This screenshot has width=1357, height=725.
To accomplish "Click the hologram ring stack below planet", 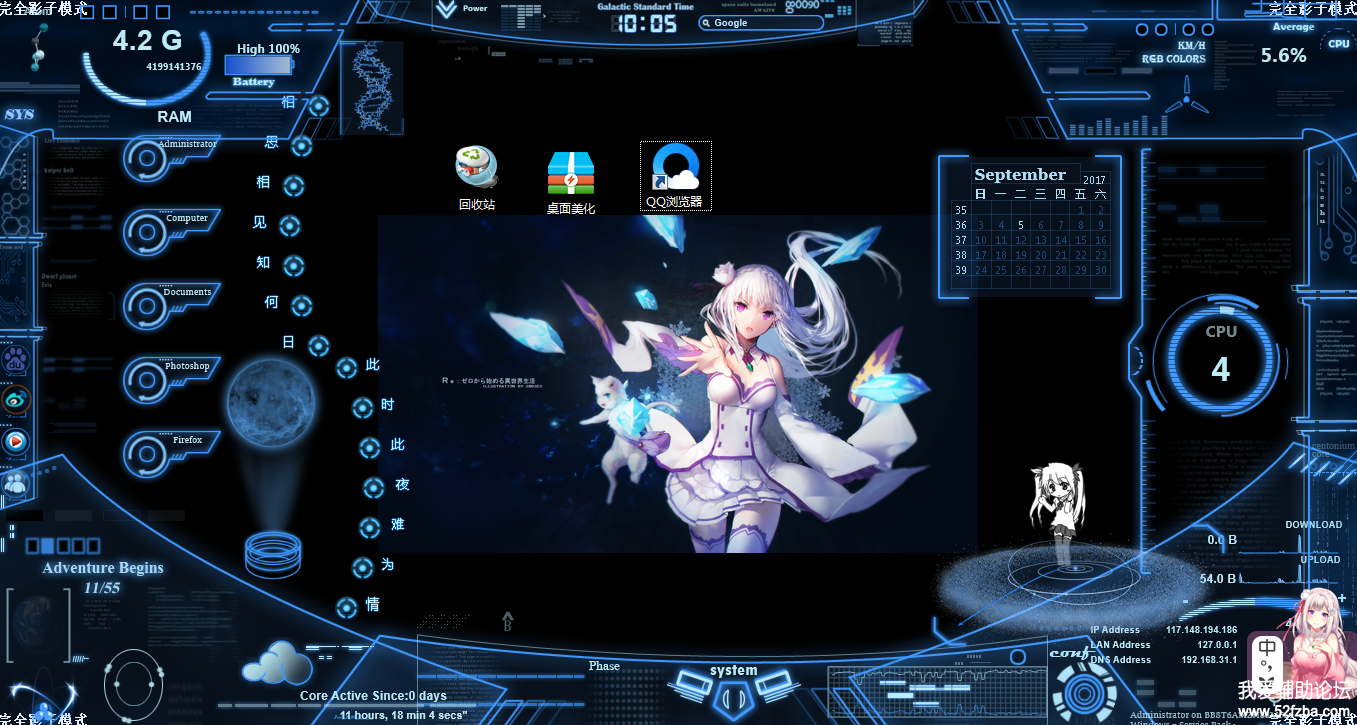I will pyautogui.click(x=273, y=556).
